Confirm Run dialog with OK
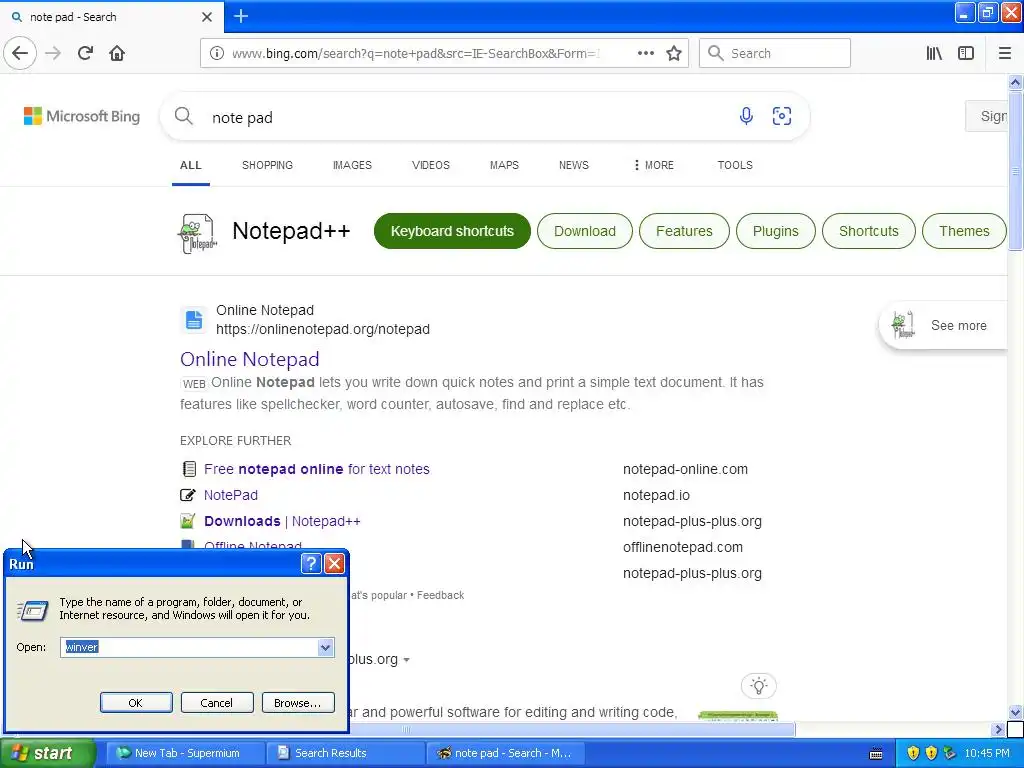Image resolution: width=1024 pixels, height=768 pixels. pyautogui.click(x=136, y=703)
